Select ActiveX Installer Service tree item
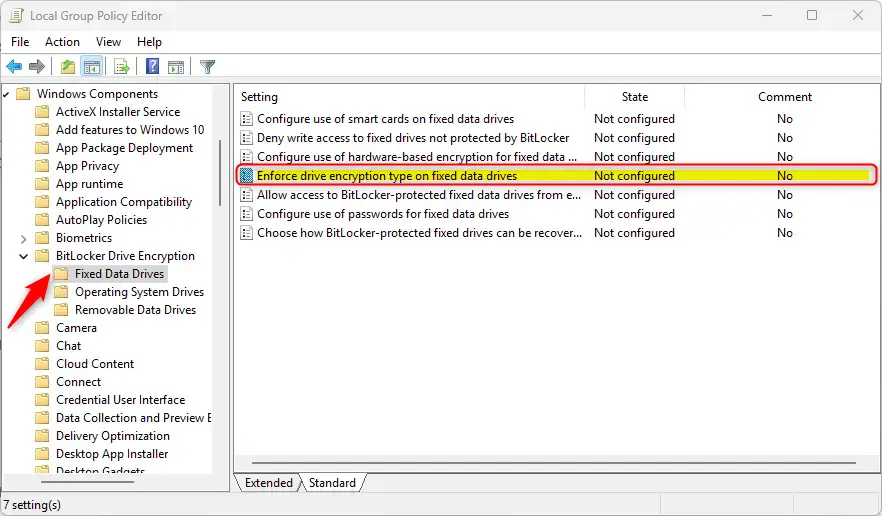The width and height of the screenshot is (882, 516). coord(118,111)
